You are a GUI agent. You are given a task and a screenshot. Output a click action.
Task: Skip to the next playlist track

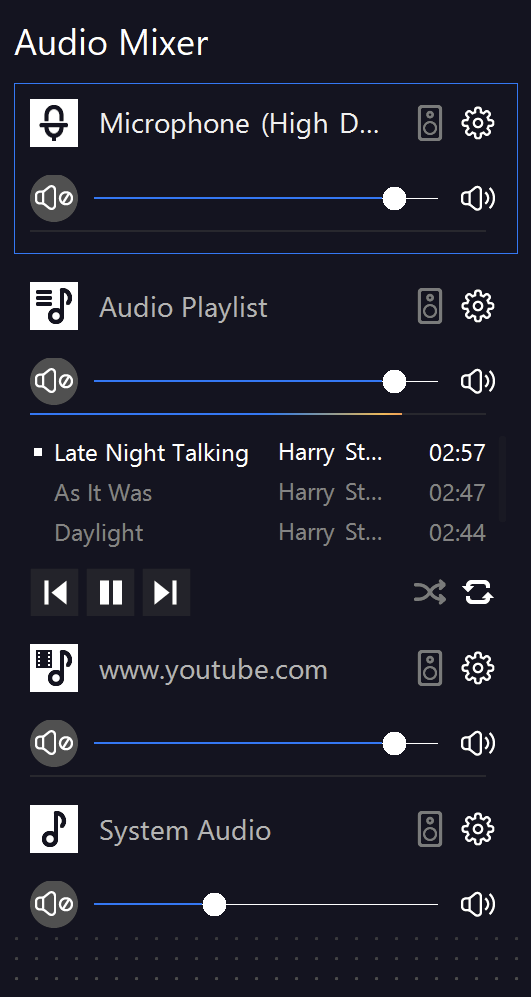[x=166, y=593]
